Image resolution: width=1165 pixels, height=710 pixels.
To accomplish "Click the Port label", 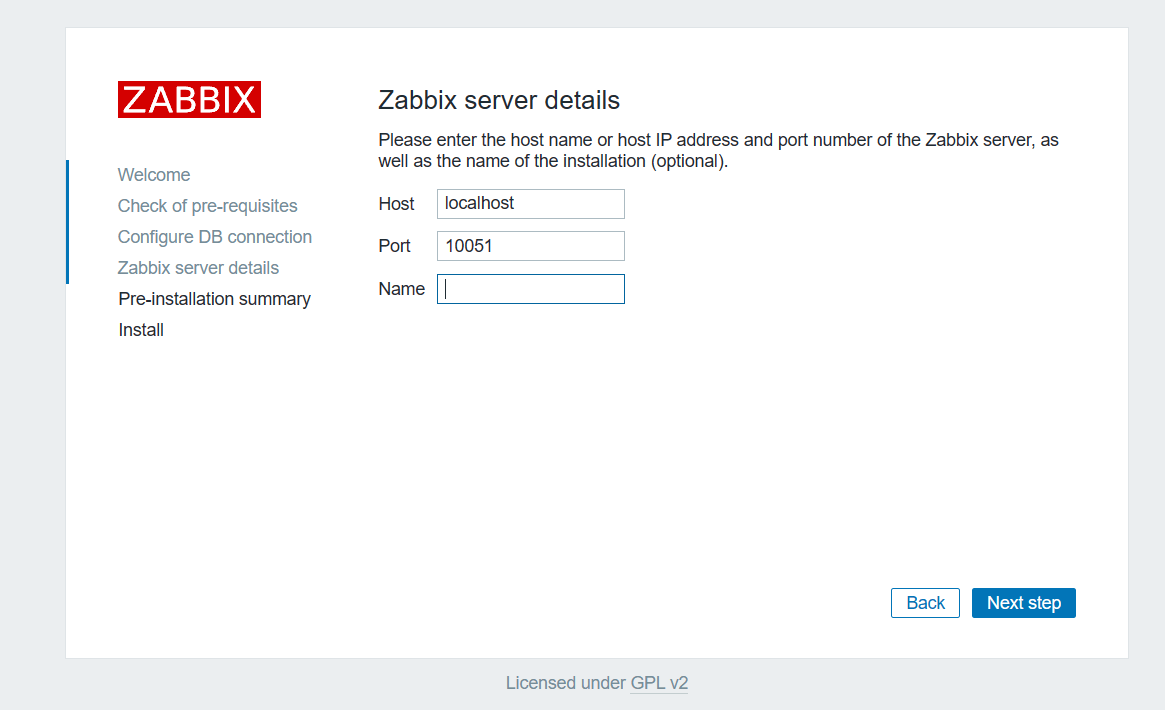I will click(394, 246).
